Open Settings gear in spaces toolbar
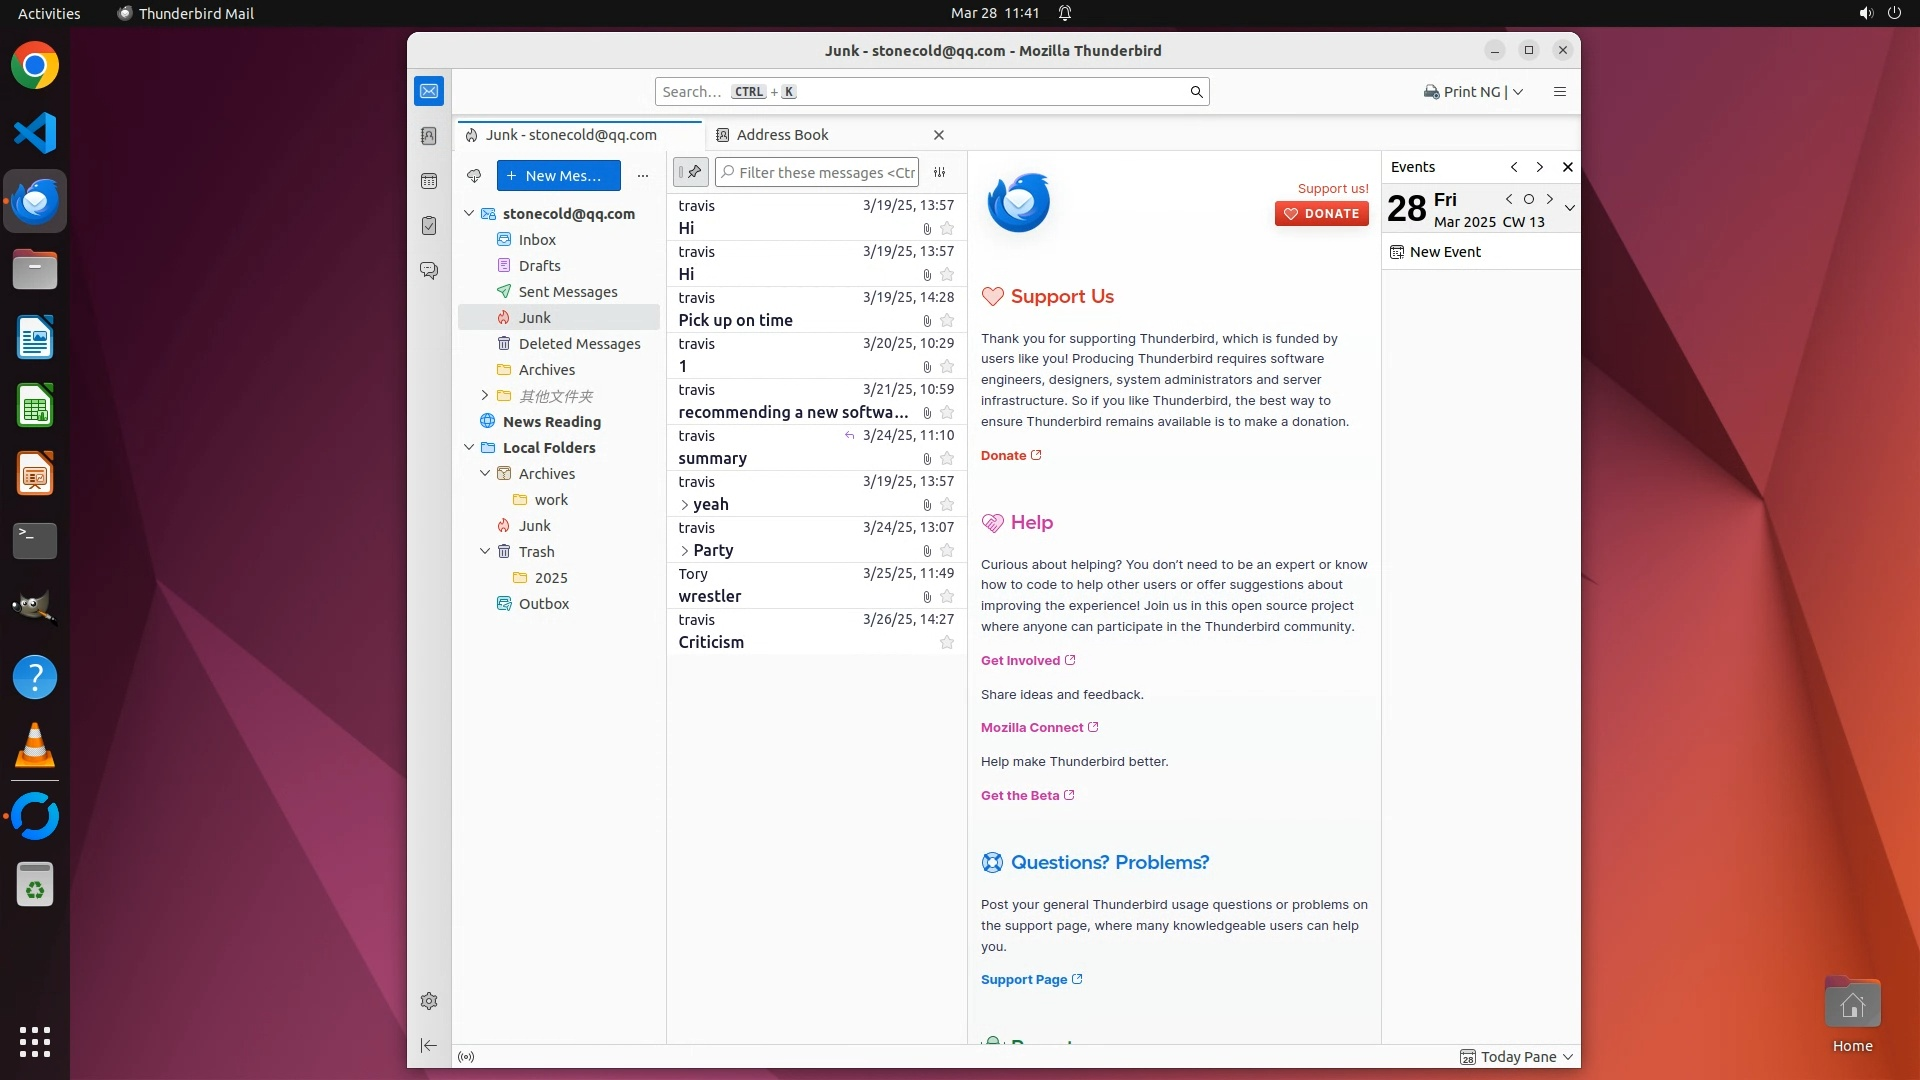 (429, 1001)
